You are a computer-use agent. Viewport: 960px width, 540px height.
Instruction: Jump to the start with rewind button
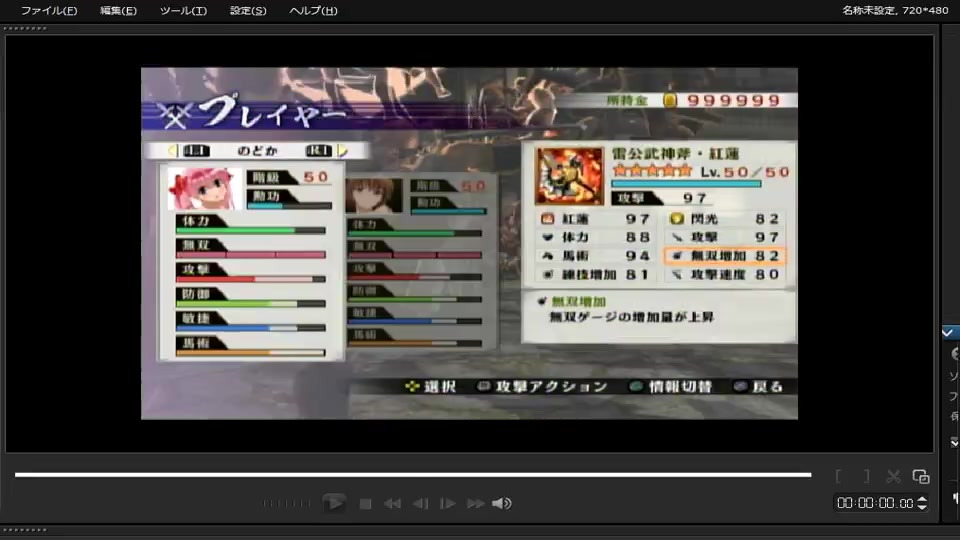coord(392,503)
